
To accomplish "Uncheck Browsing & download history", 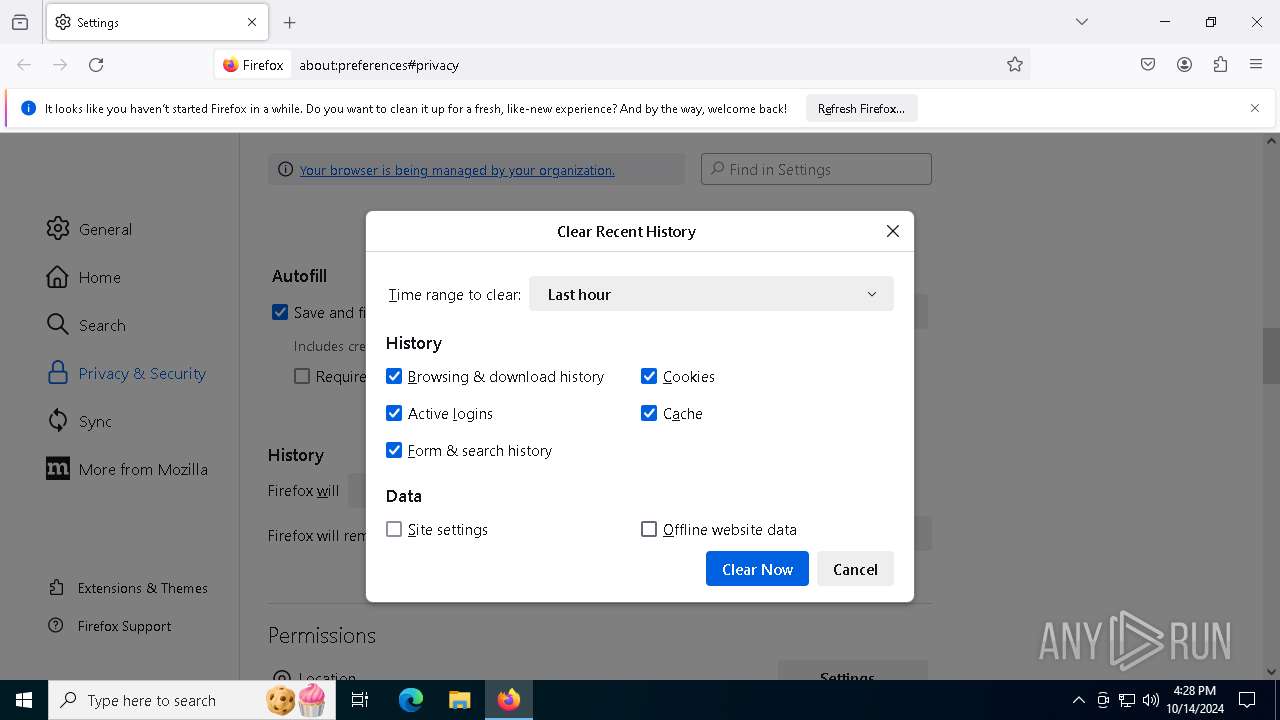I will point(394,376).
